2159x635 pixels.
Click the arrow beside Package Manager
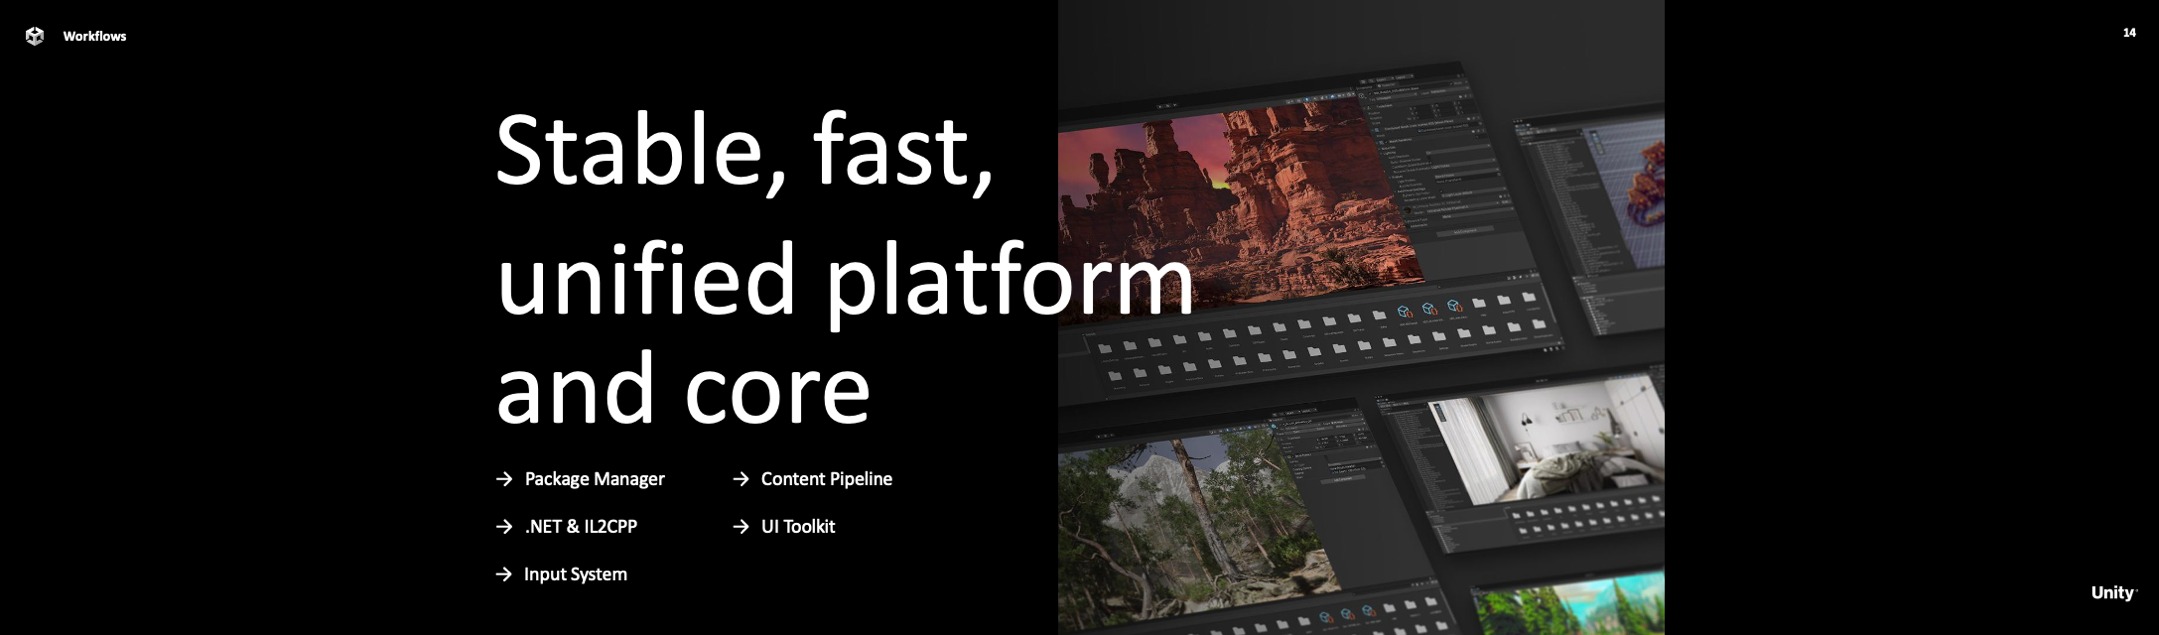pyautogui.click(x=504, y=479)
